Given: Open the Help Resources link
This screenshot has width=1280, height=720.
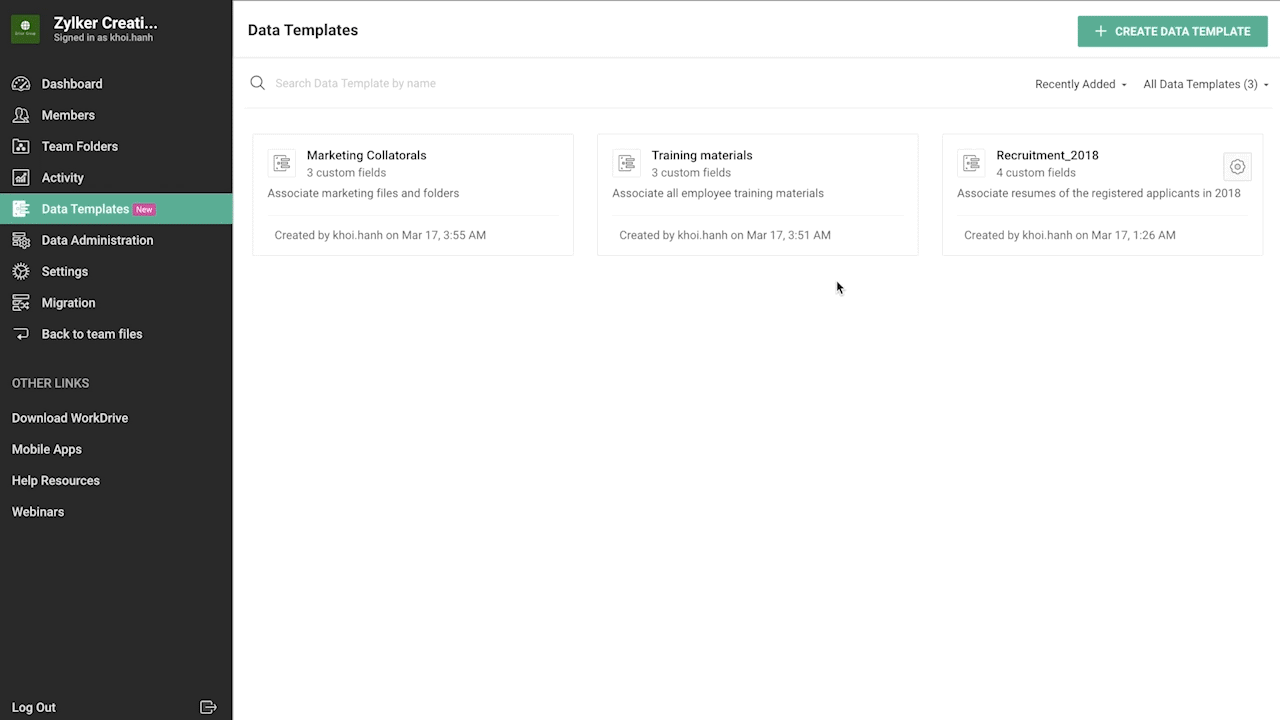Looking at the screenshot, I should pos(56,480).
